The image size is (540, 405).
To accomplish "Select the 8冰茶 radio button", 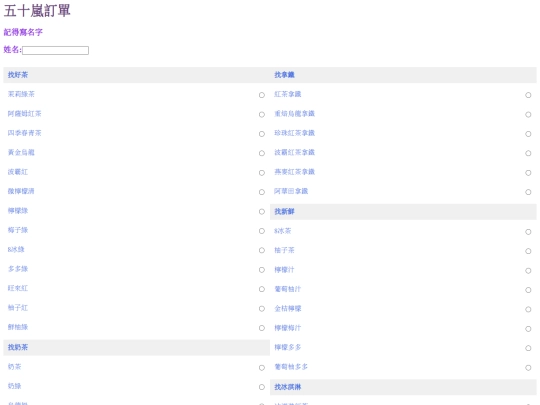I will pyautogui.click(x=528, y=232).
